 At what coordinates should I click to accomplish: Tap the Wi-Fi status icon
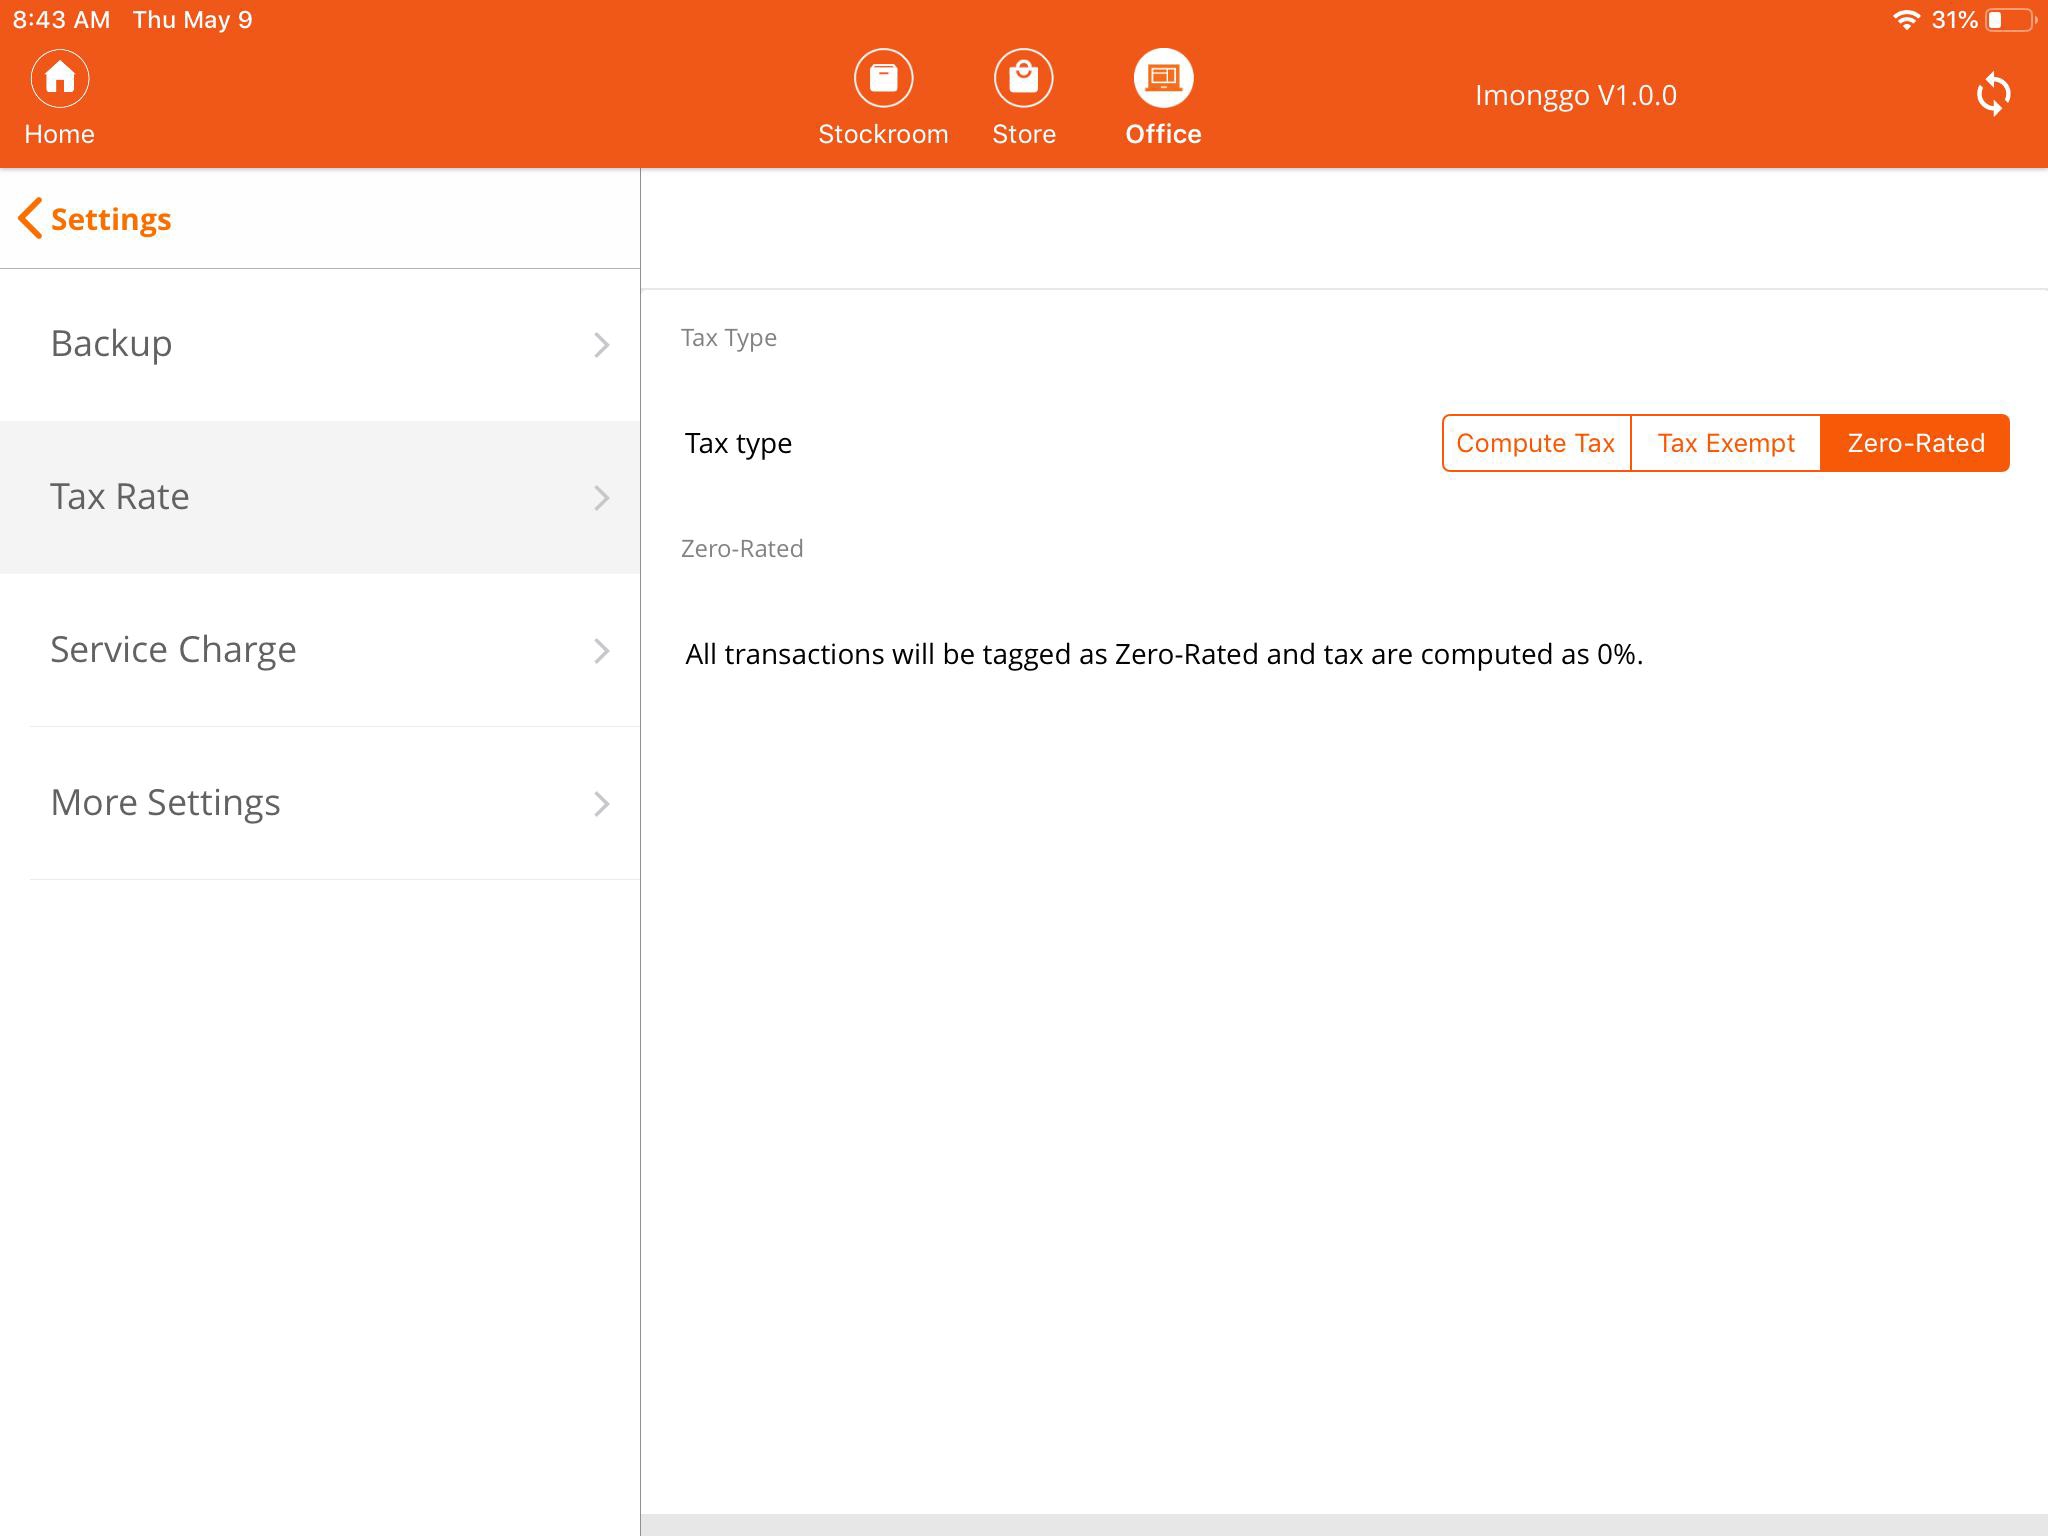[x=1906, y=20]
